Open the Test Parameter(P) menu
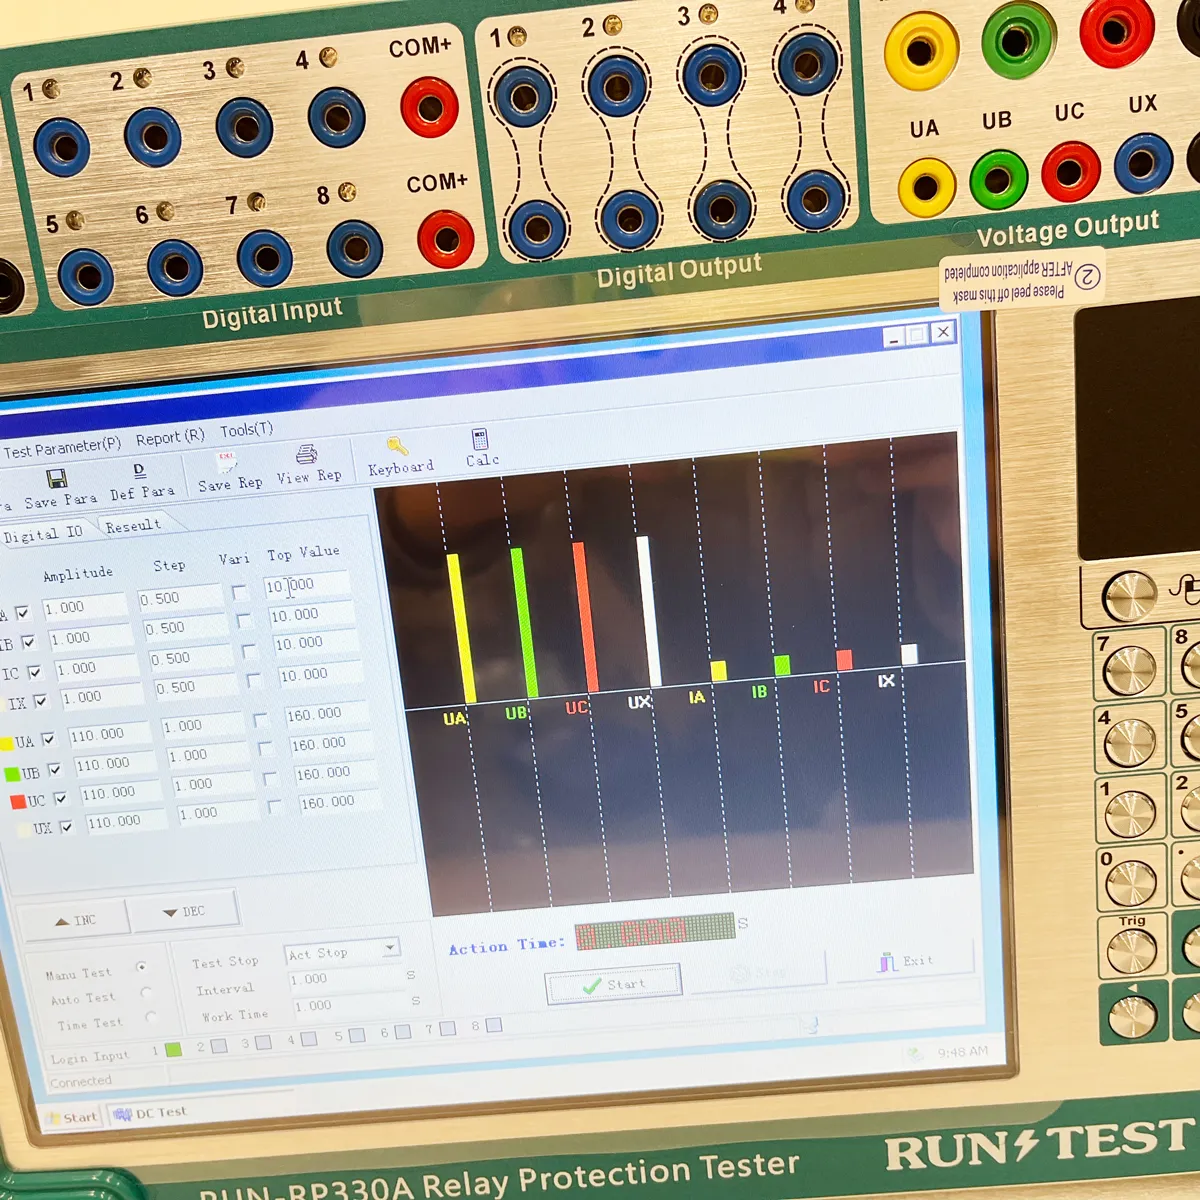Image resolution: width=1200 pixels, height=1200 pixels. coord(61,447)
